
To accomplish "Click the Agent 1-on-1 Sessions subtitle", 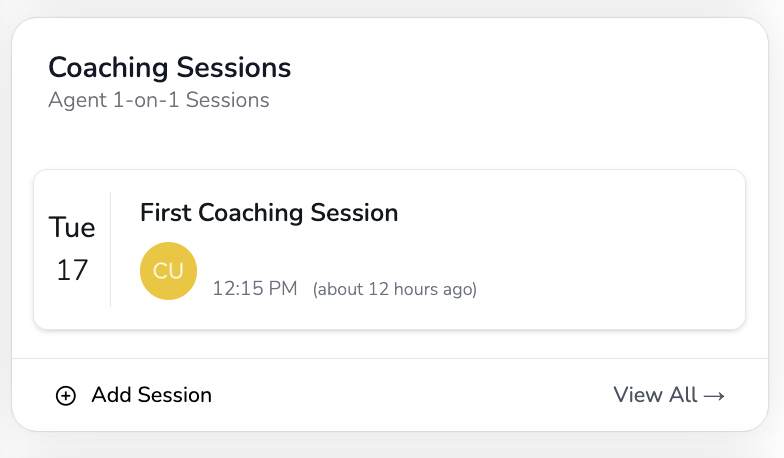I will (158, 100).
